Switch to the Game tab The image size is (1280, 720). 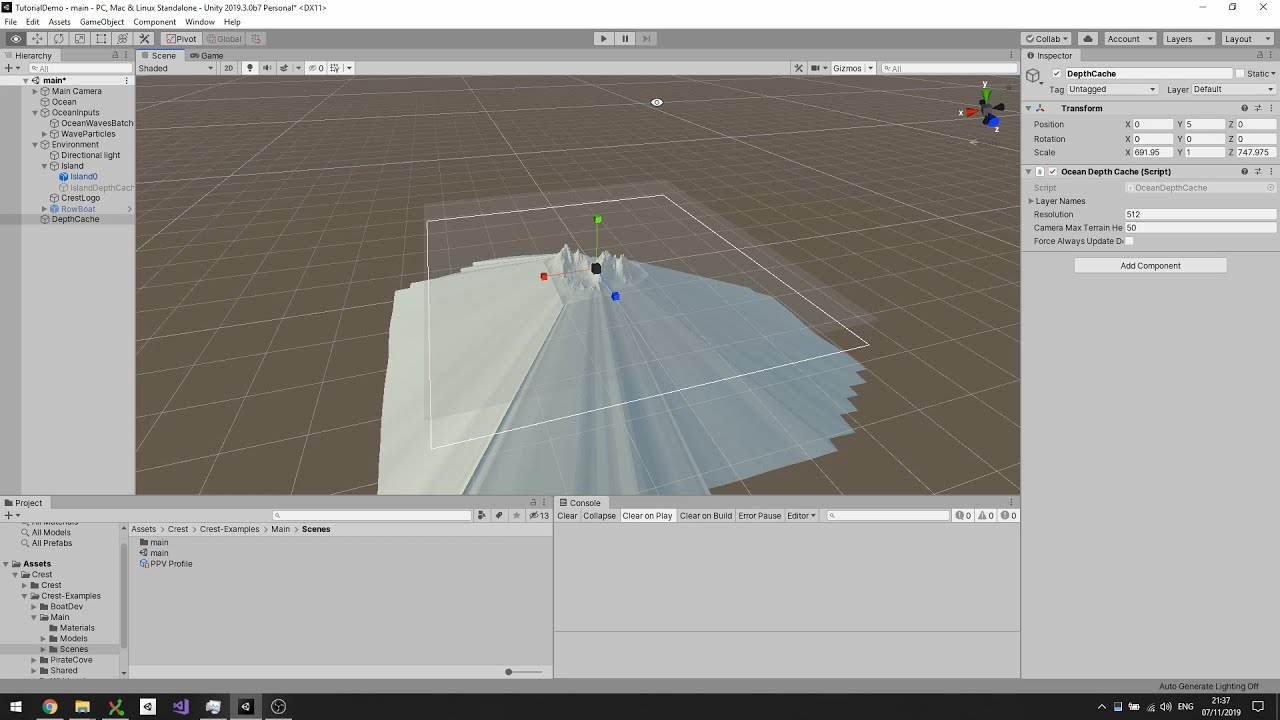click(x=207, y=55)
